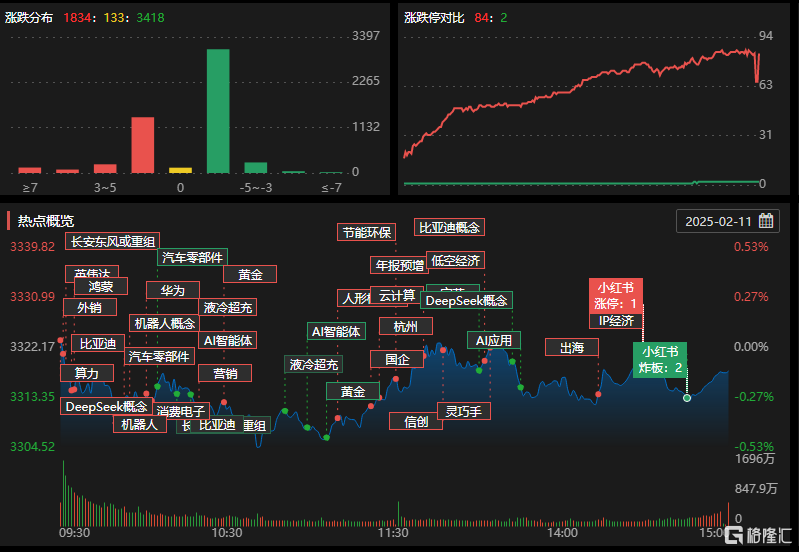Select the red 黄金 tag near top

tap(250, 274)
